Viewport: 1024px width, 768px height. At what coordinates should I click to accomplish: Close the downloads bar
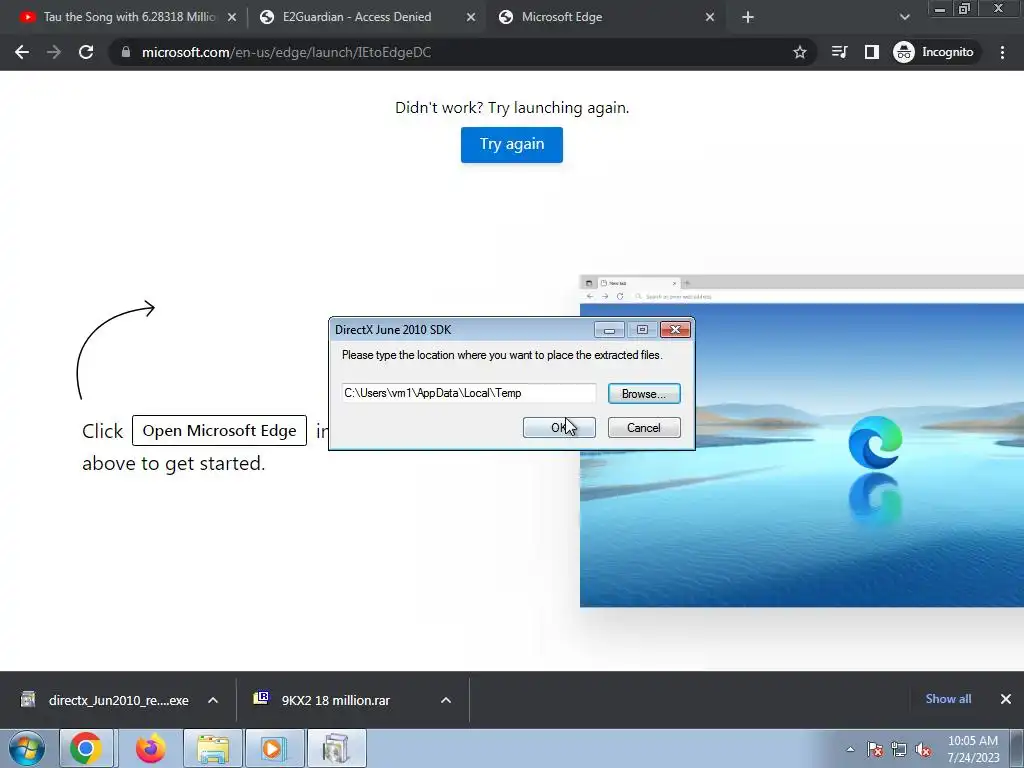coord(1006,699)
